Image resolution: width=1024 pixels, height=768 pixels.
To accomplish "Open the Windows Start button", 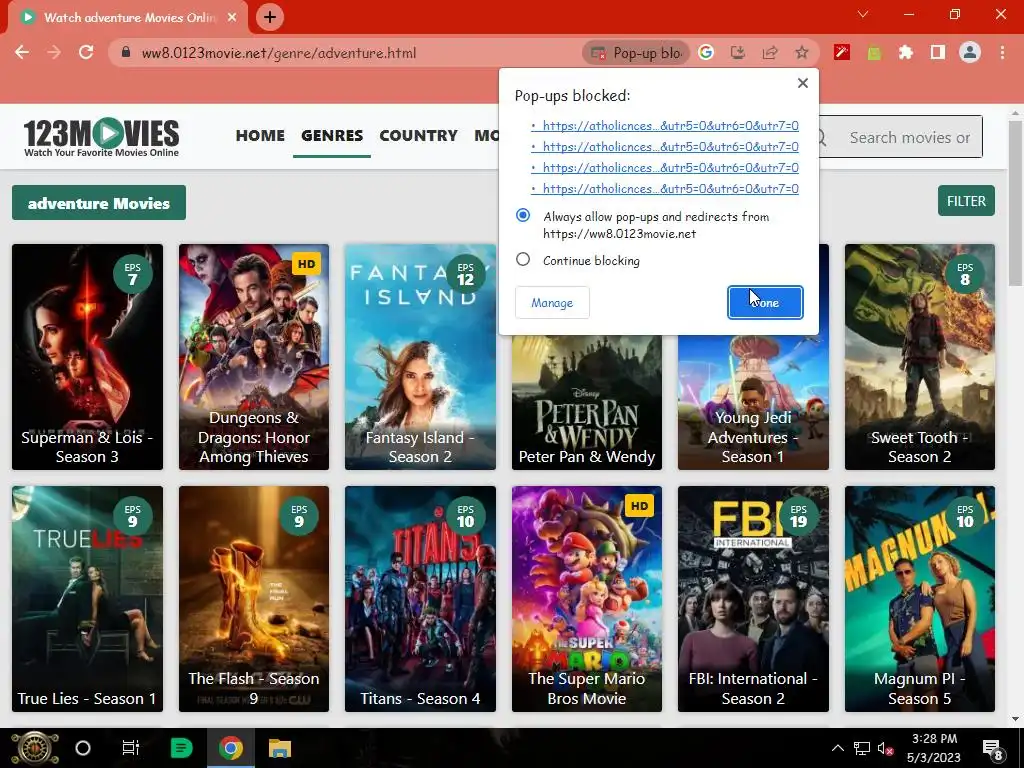I will click(x=35, y=748).
